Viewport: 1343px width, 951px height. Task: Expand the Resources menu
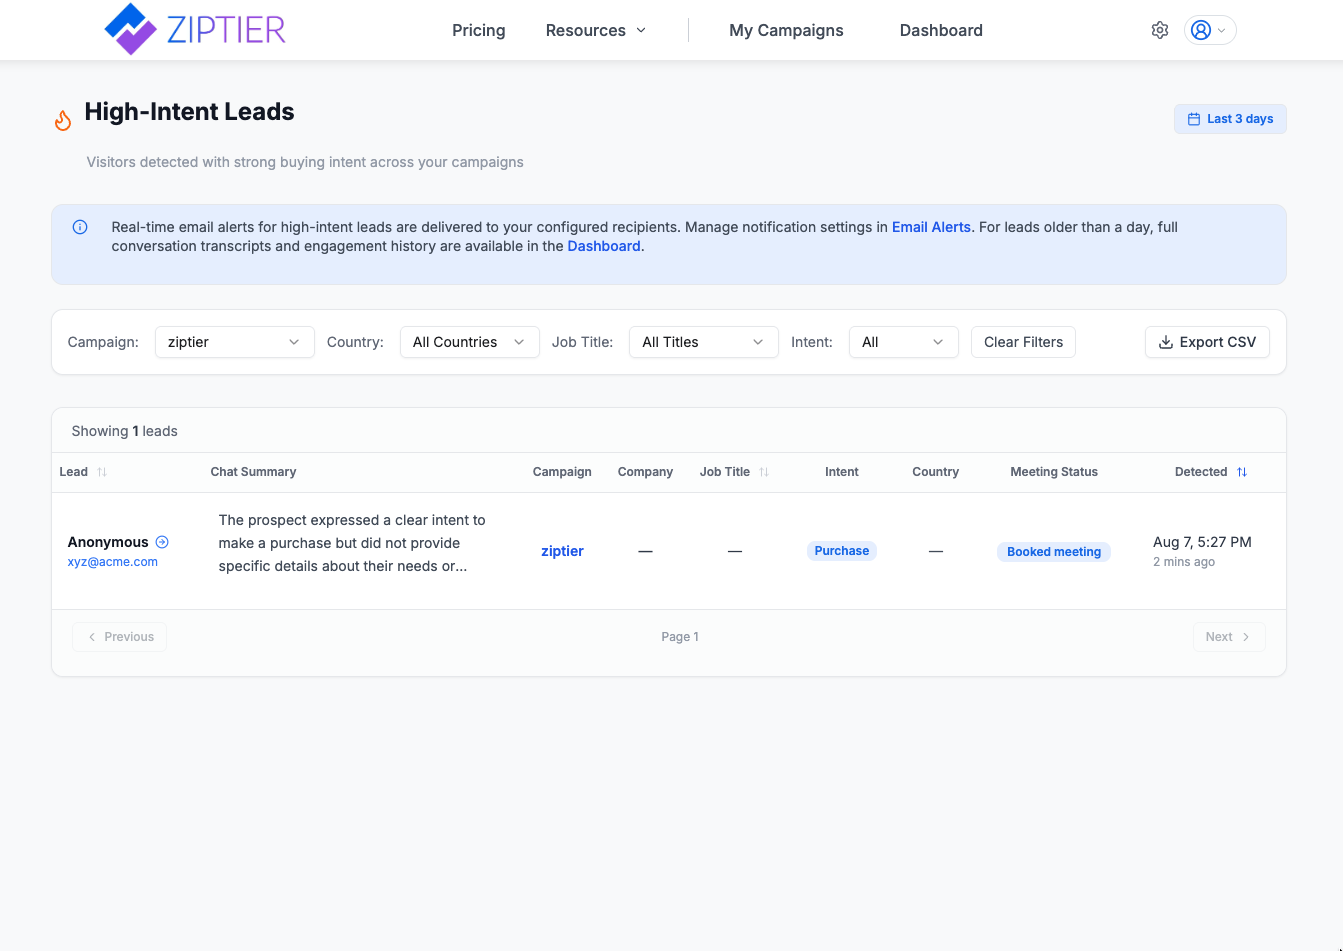[596, 30]
